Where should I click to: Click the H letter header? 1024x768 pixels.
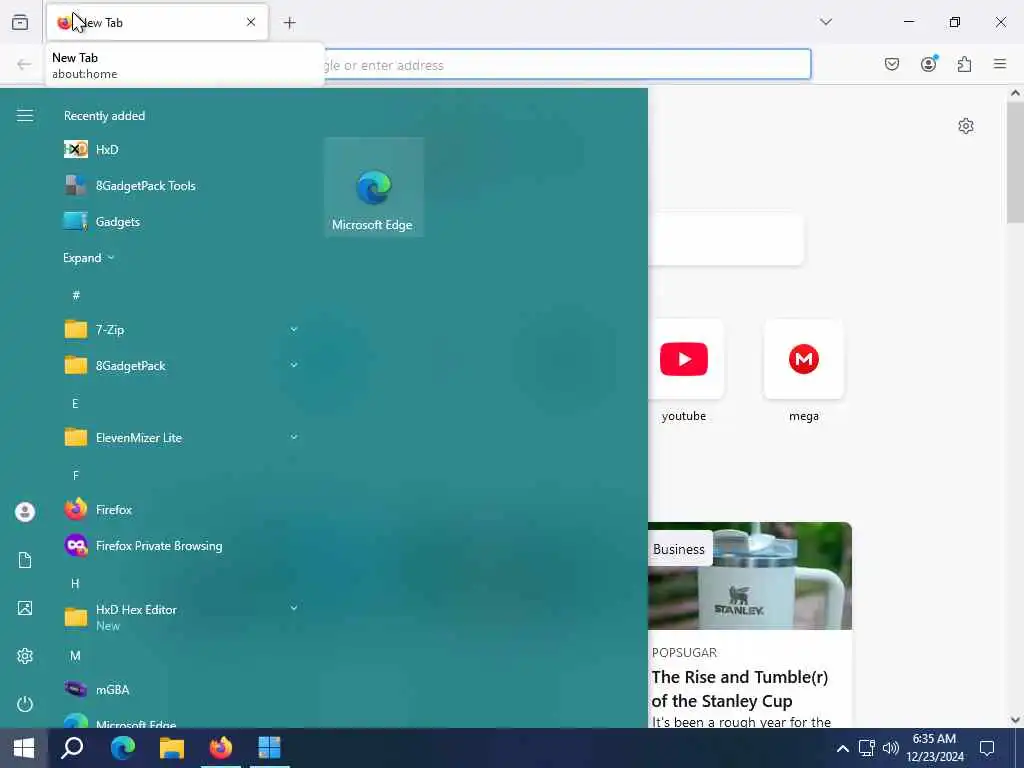[75, 583]
